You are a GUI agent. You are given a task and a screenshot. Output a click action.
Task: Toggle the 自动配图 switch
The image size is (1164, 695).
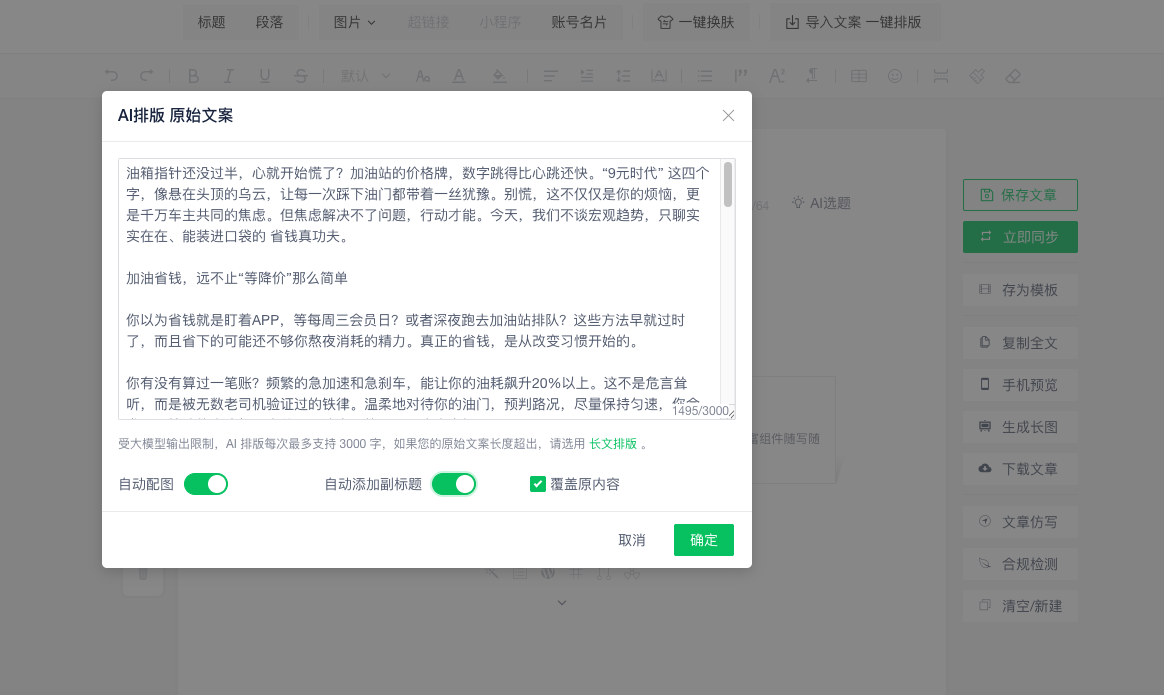[x=206, y=484]
